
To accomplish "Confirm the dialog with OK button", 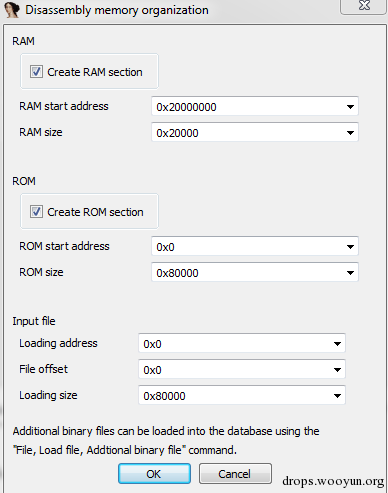I will (154, 473).
